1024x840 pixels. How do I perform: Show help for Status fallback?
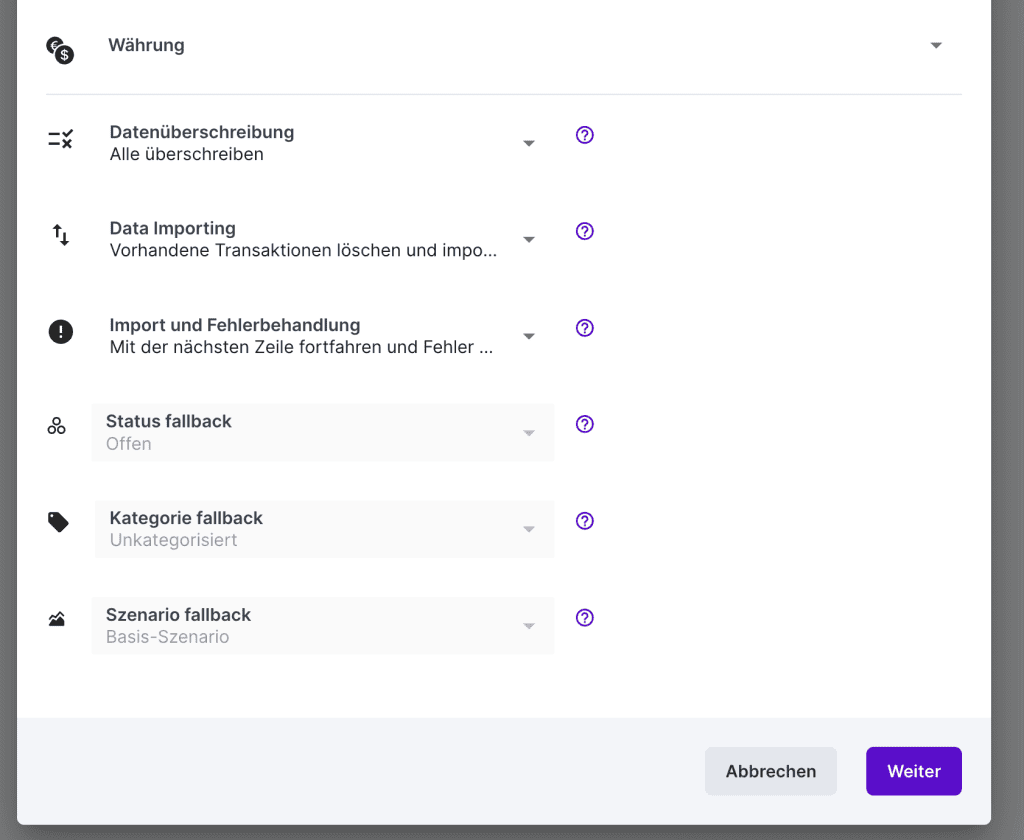tap(585, 424)
